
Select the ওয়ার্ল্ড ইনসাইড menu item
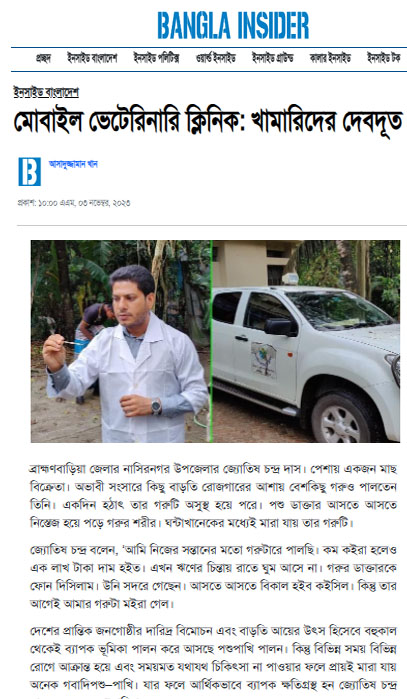[215, 58]
